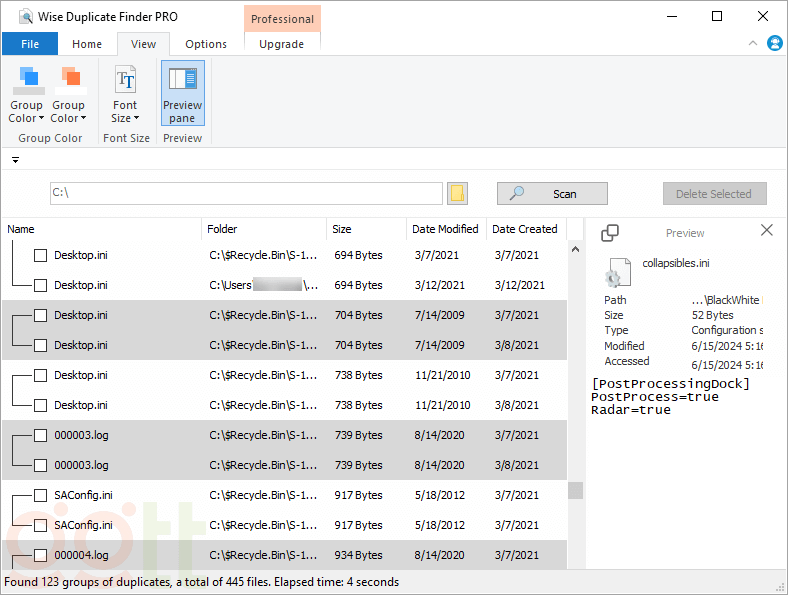Open the first Group Color dropdown arrow
The height and width of the screenshot is (595, 788).
[42, 119]
